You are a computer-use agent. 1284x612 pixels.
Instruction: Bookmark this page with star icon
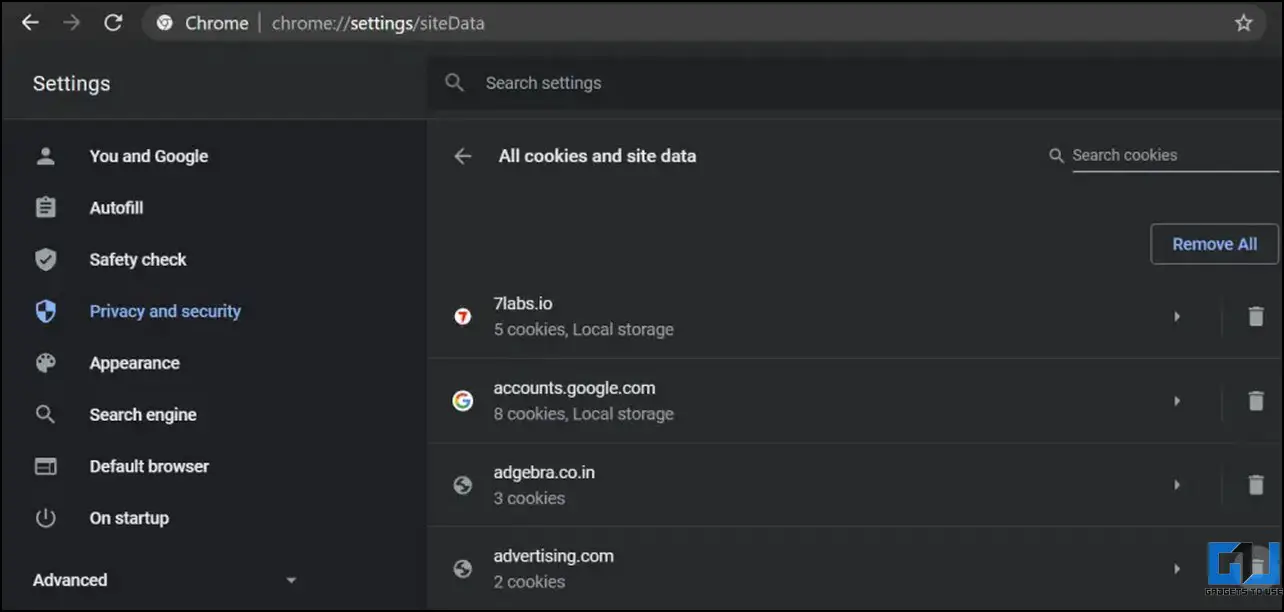point(1243,23)
